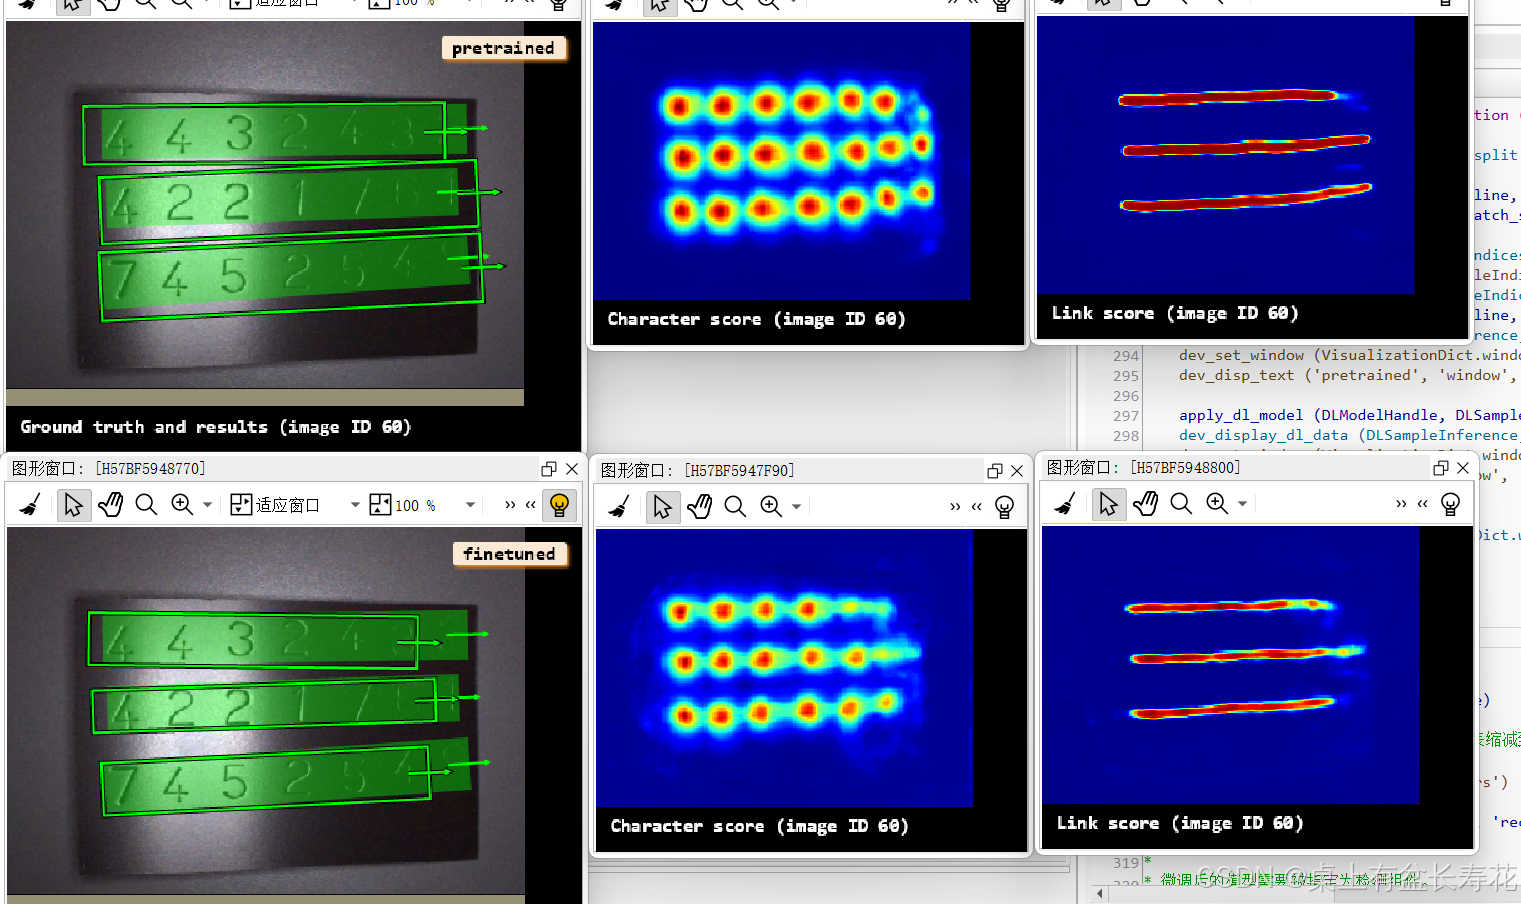
Task: Select the pointer tool in window H57BF5948770
Action: tap(72, 504)
